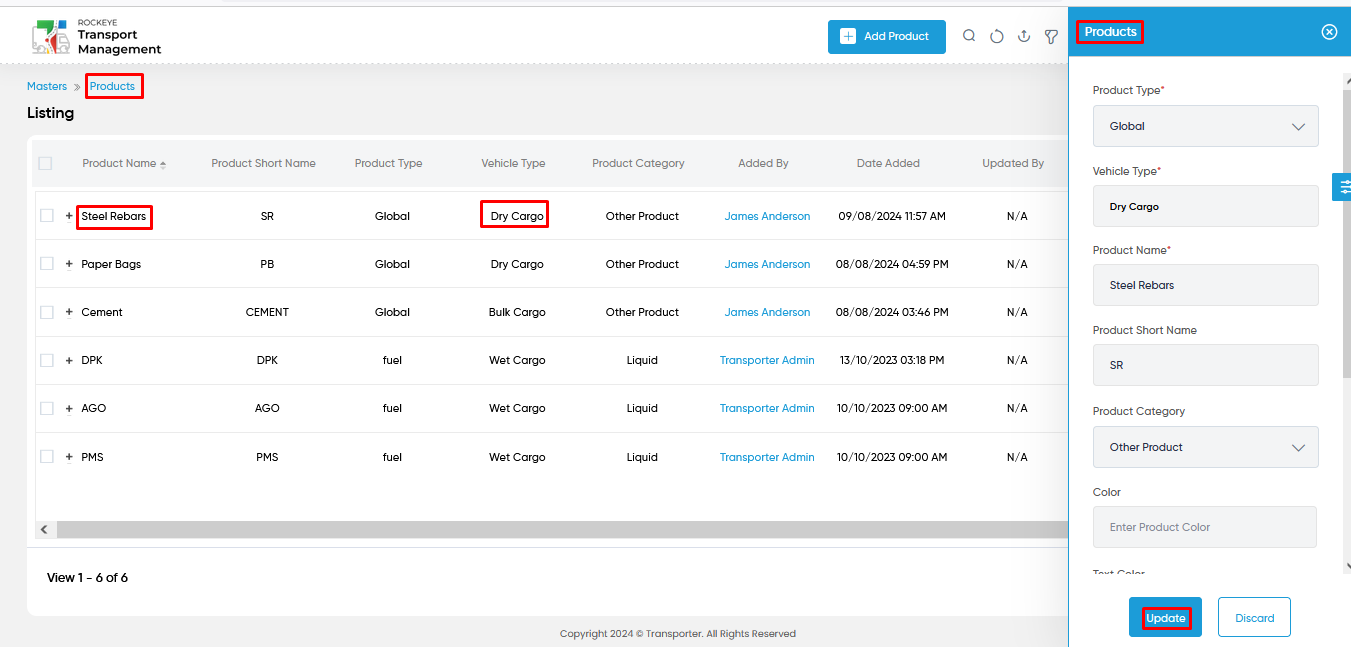Go to Masters in the breadcrumb

[x=47, y=86]
